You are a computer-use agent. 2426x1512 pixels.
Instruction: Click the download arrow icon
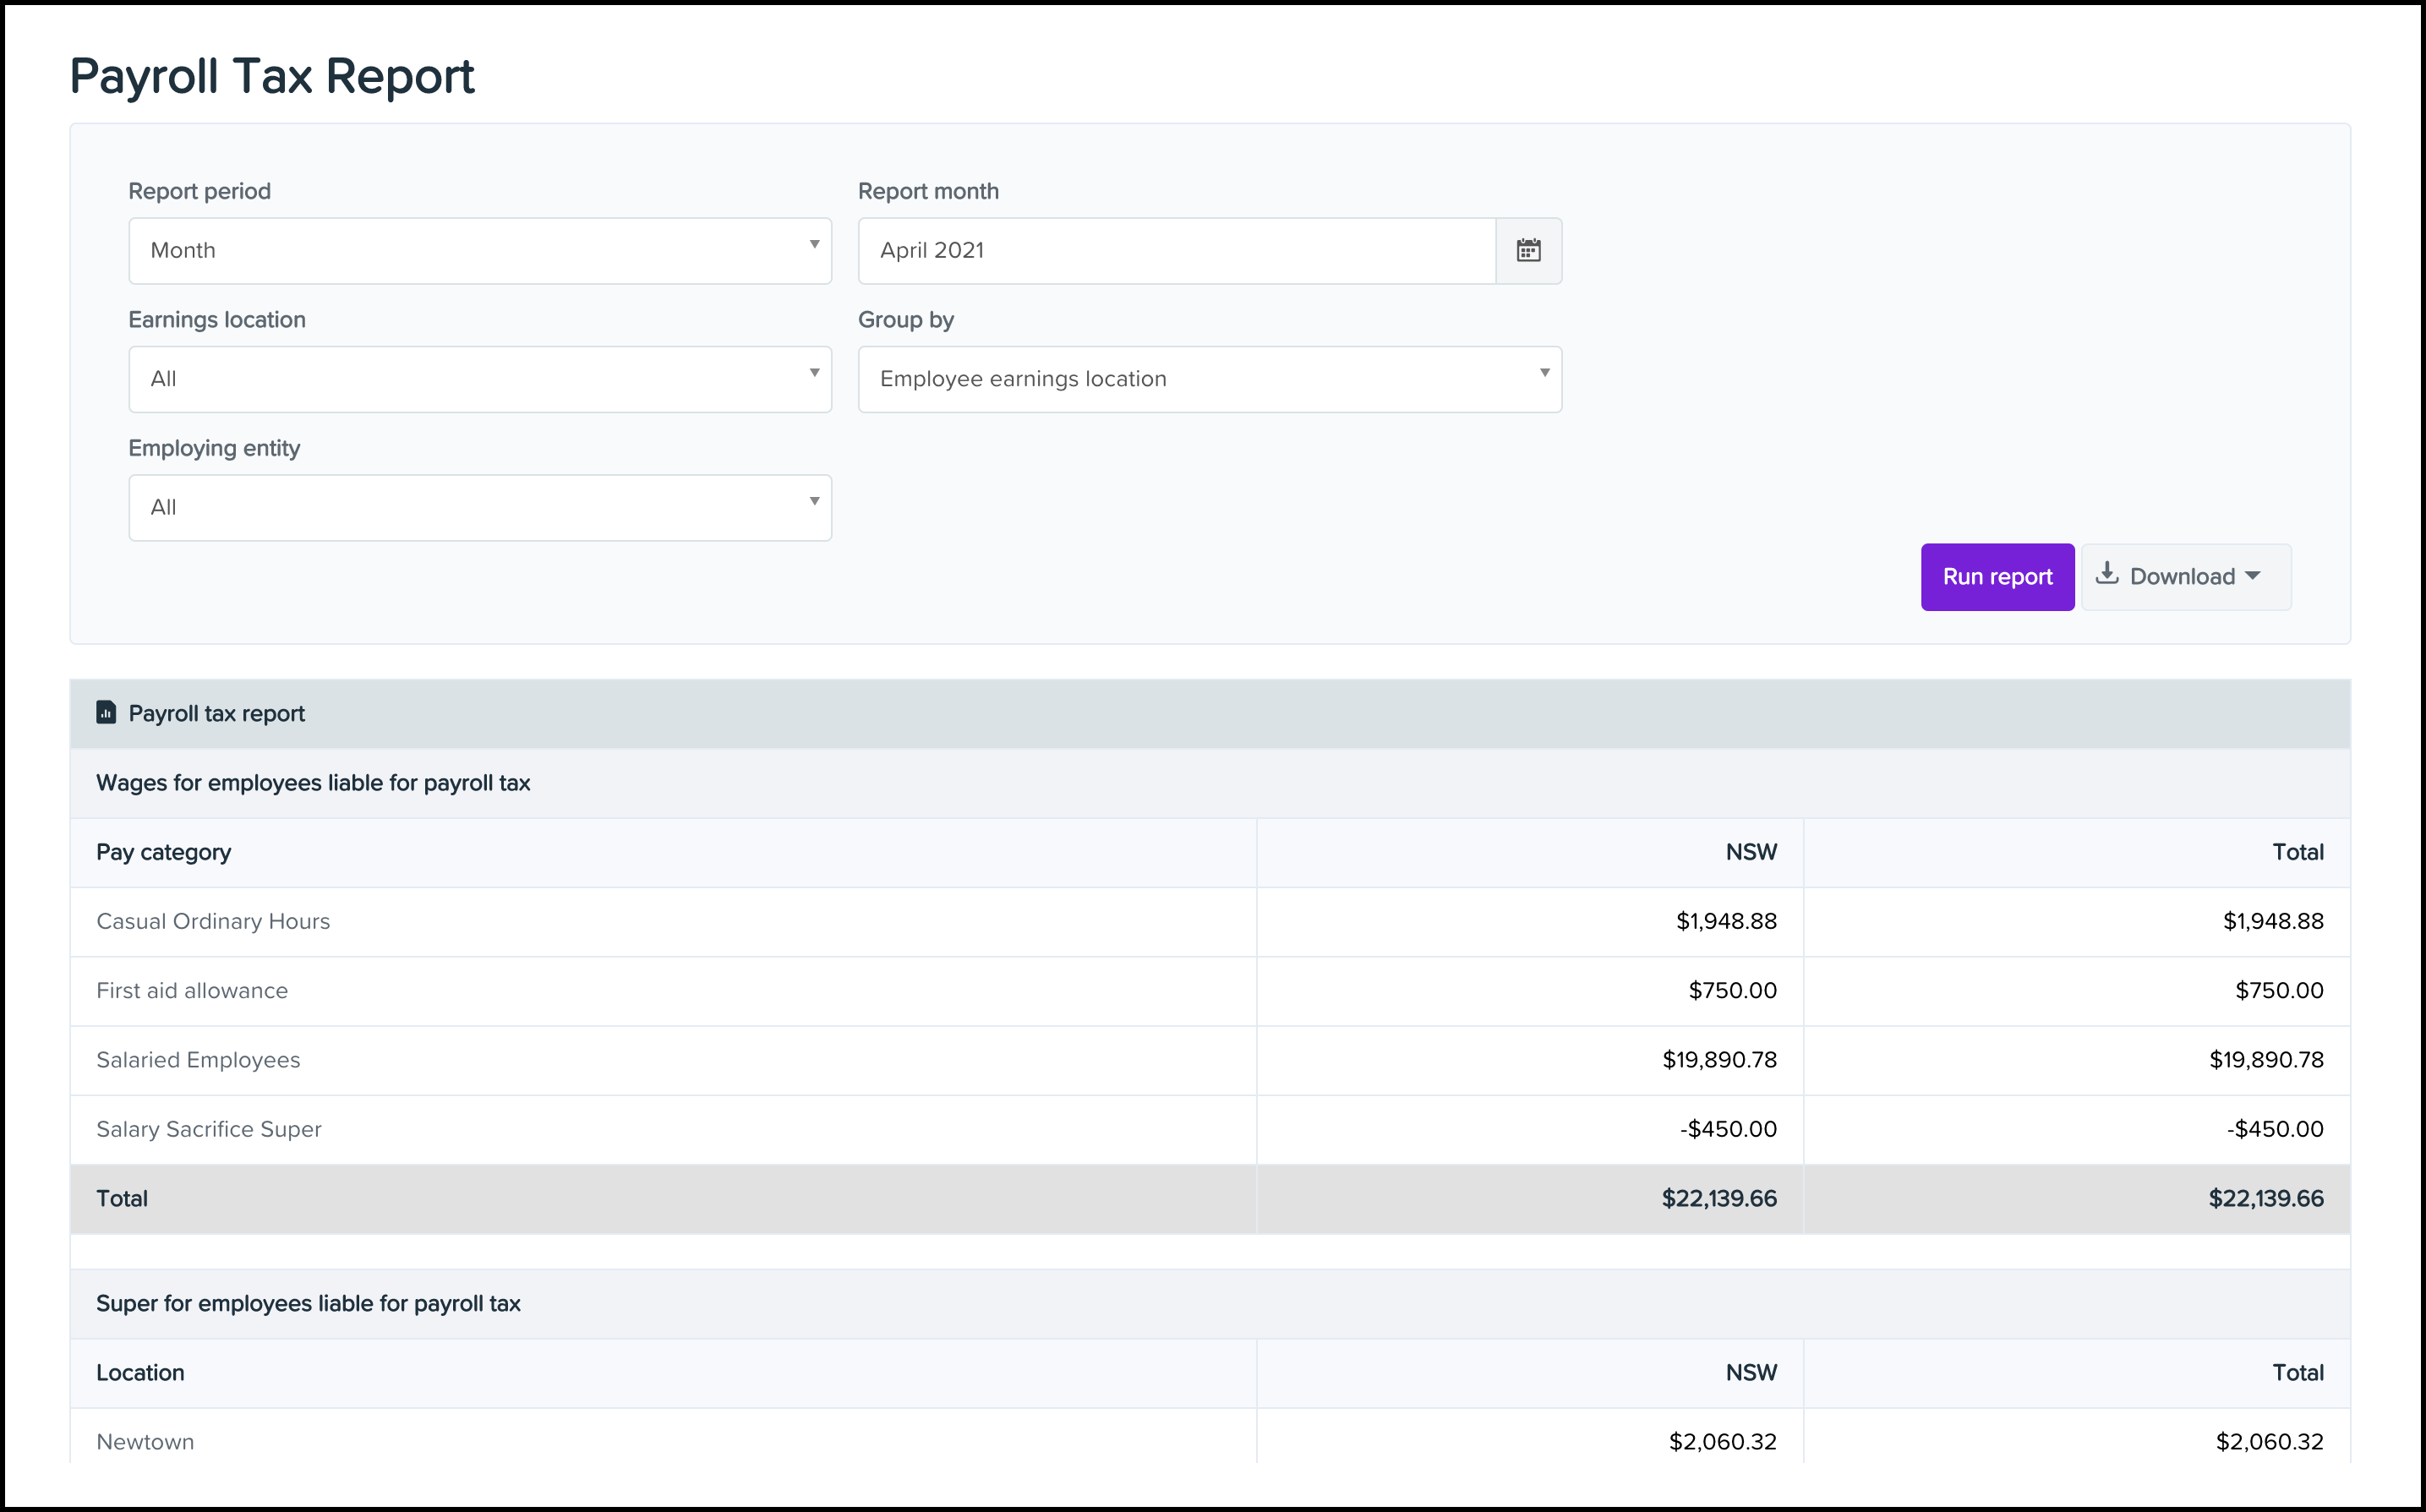pyautogui.click(x=2106, y=574)
